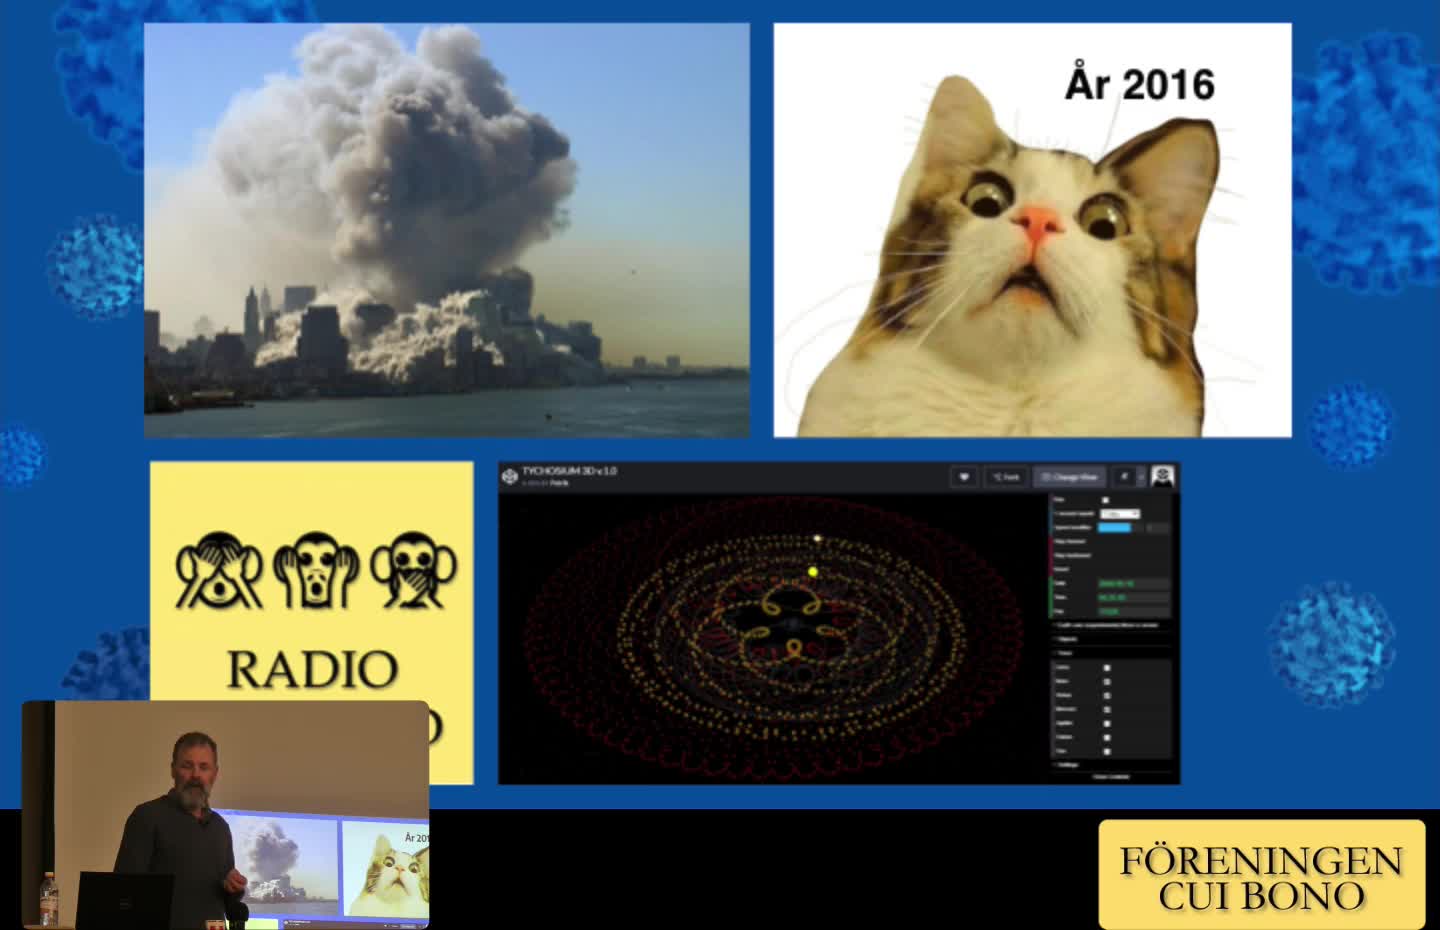
Task: Toggle the Saturn trace checkbox
Action: [1107, 737]
